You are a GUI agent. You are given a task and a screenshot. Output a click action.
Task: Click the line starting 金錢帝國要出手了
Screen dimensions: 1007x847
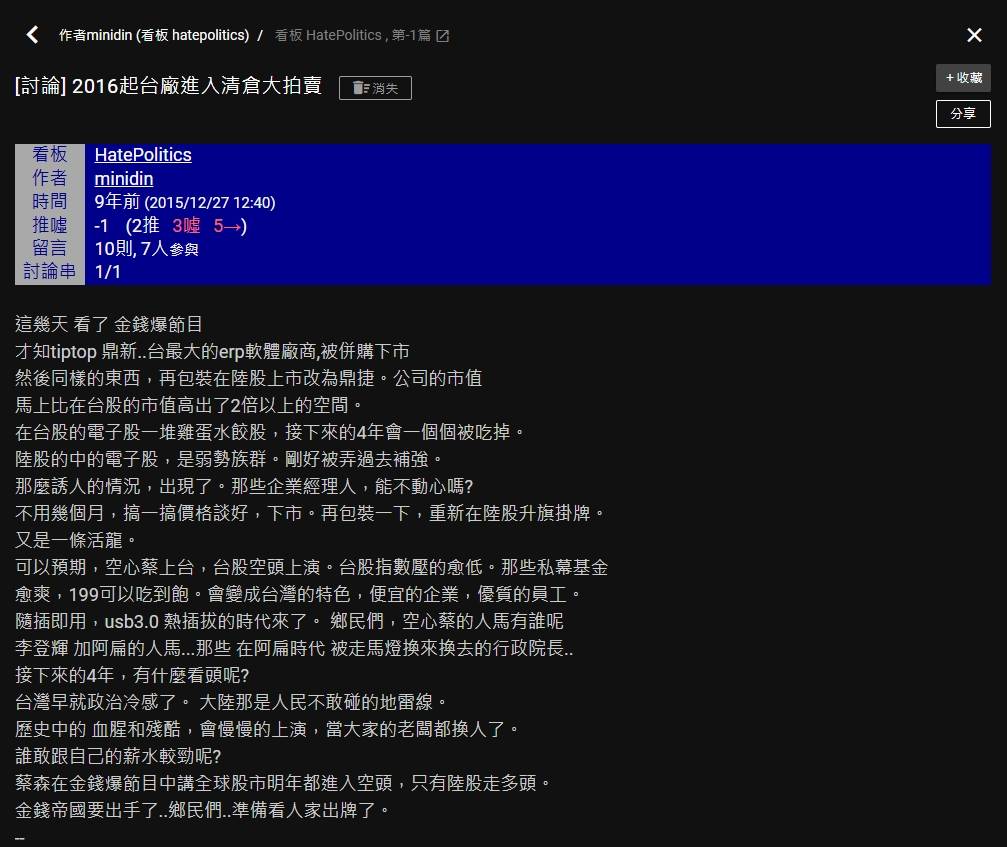203,810
